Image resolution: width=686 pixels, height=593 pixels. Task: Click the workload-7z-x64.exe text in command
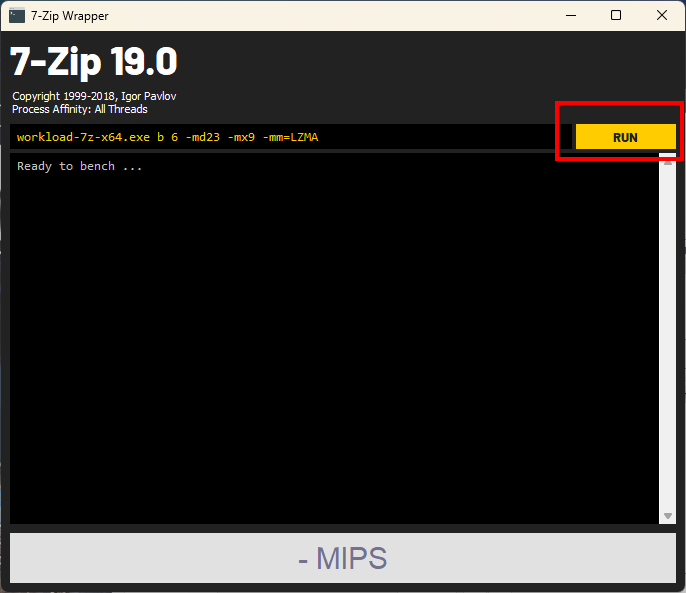pyautogui.click(x=83, y=137)
